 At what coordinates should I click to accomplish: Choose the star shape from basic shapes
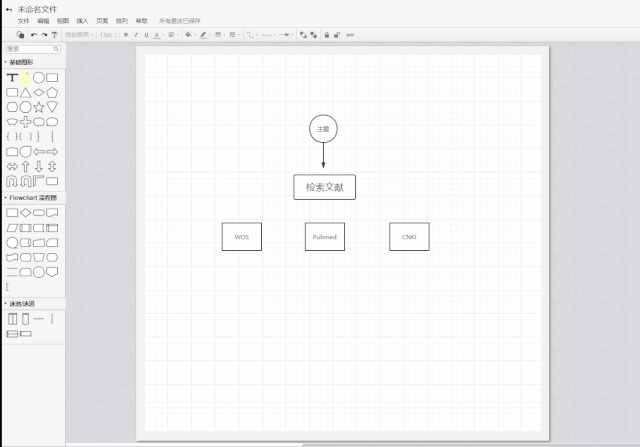pyautogui.click(x=38, y=106)
